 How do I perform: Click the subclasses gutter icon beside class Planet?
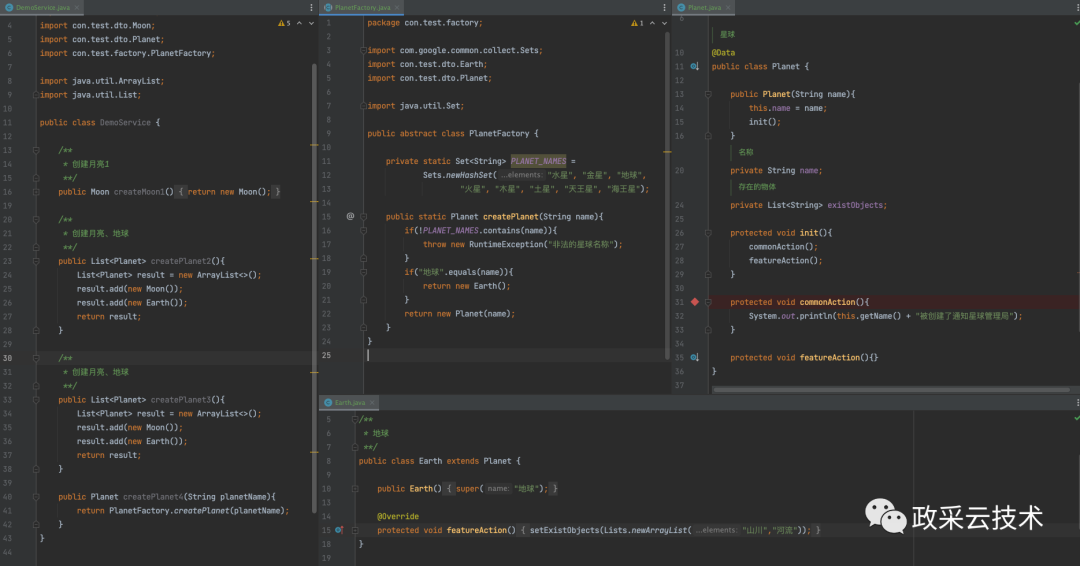tap(695, 67)
